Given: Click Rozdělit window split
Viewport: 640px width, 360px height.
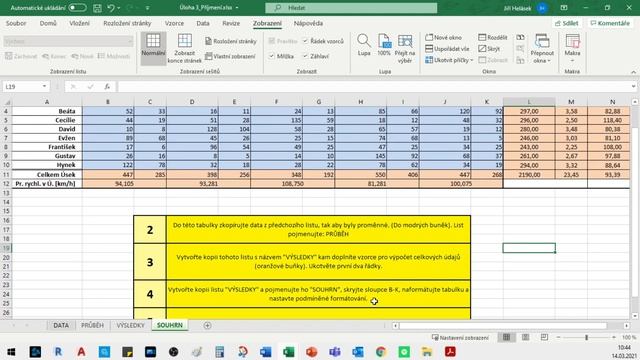Looking at the screenshot, I should point(493,37).
